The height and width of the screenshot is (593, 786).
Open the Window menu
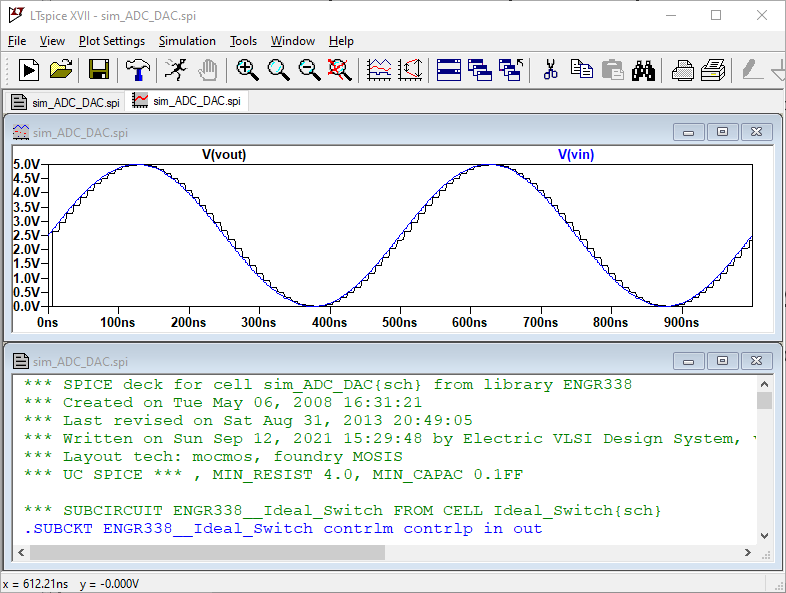pos(293,41)
